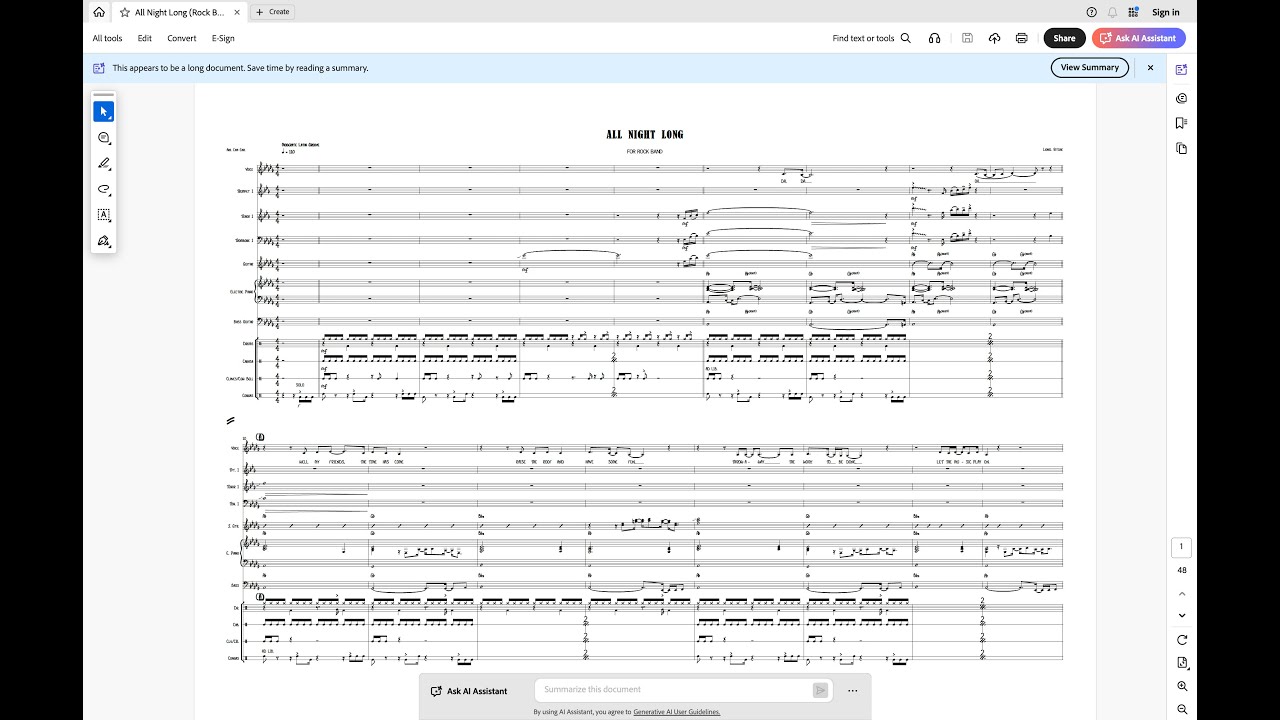
Task: Open the Bookmarks panel in right sidebar
Action: (x=1182, y=123)
